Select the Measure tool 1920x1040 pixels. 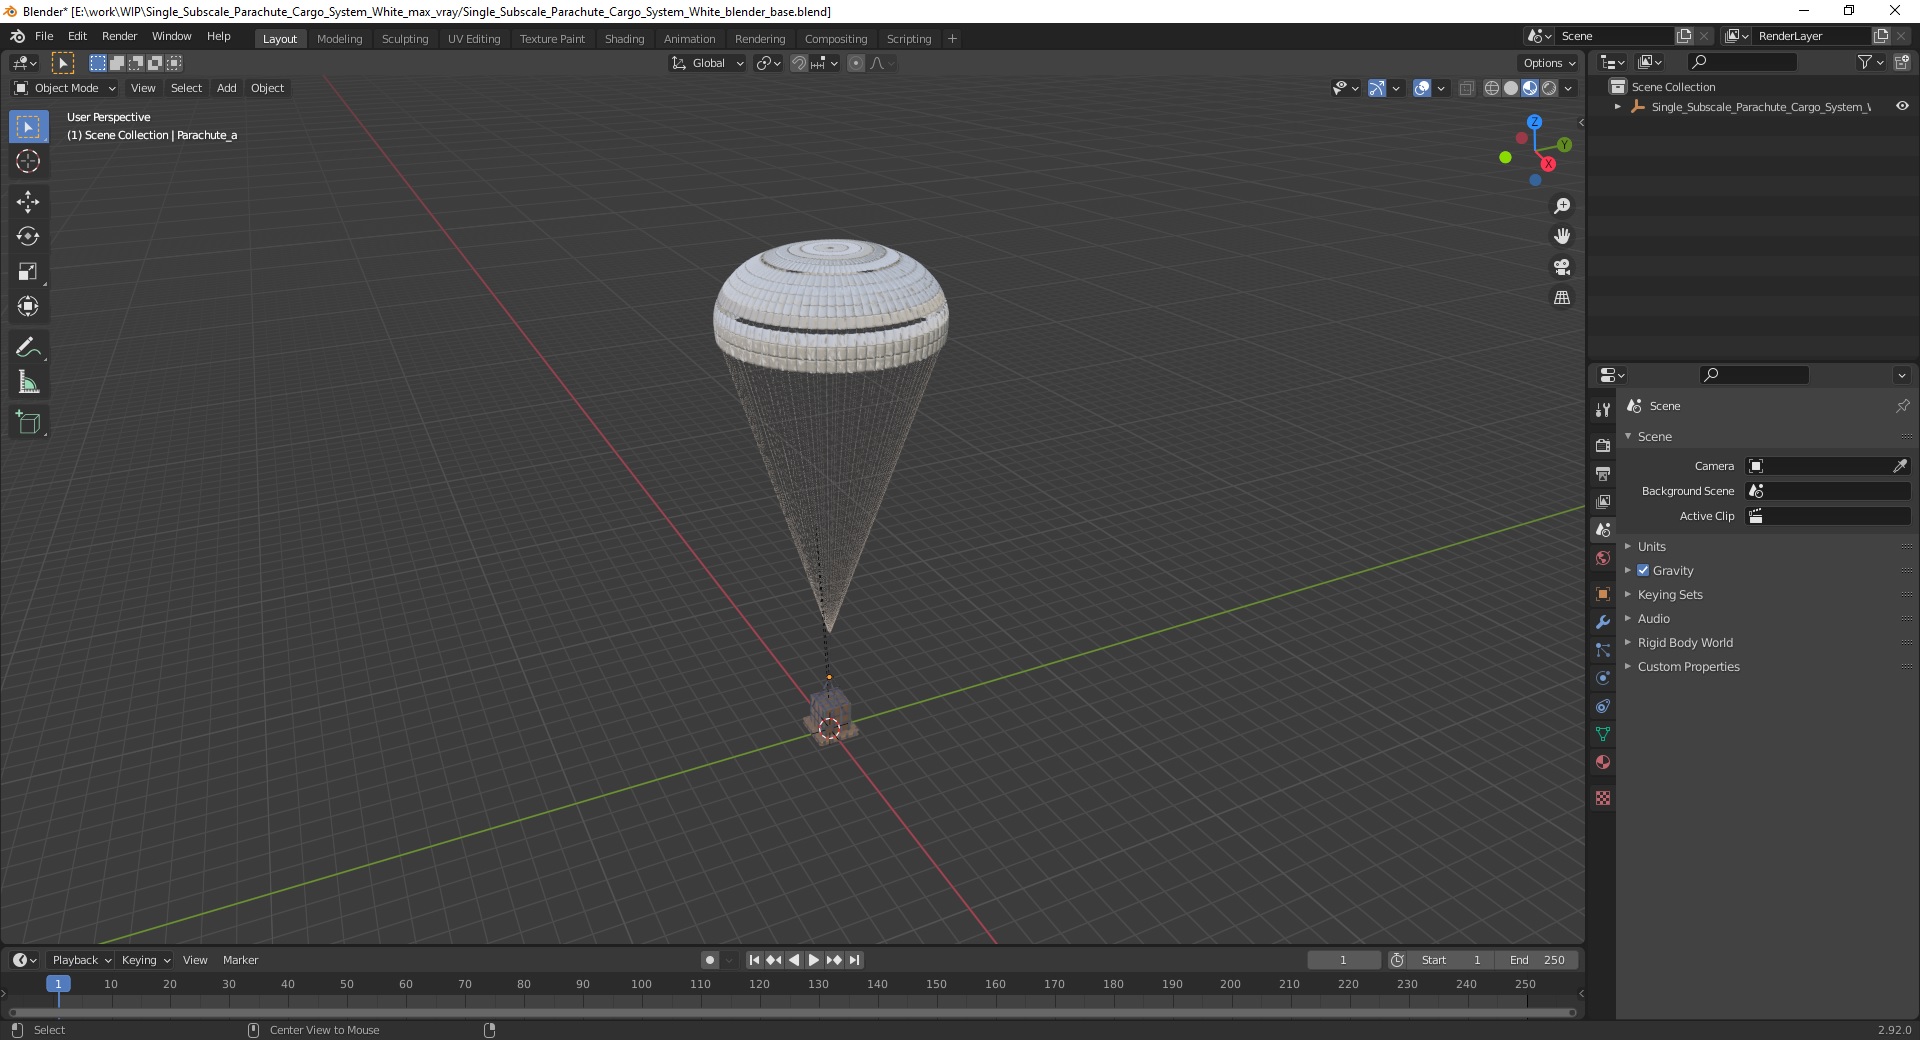[x=28, y=382]
